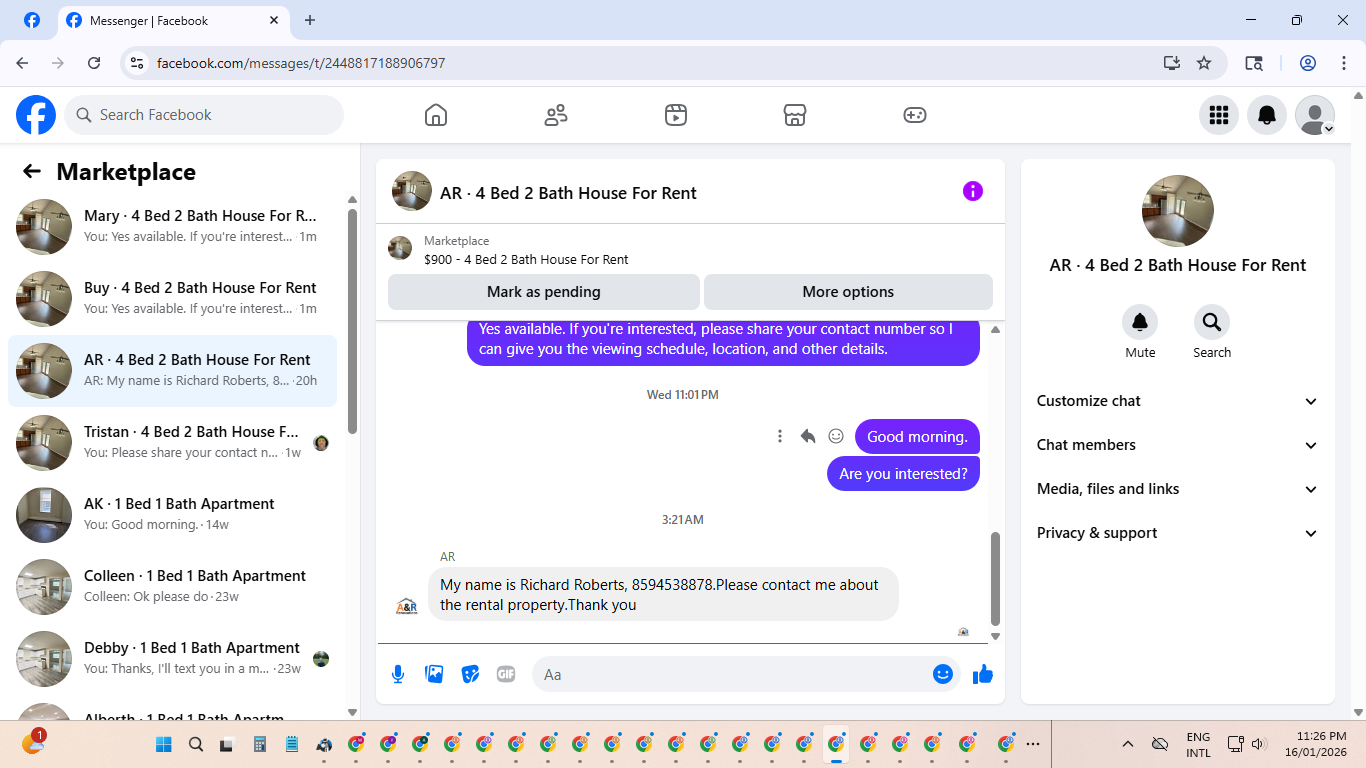The width and height of the screenshot is (1366, 768).
Task: Open site information icon in address bar
Action: click(x=138, y=63)
